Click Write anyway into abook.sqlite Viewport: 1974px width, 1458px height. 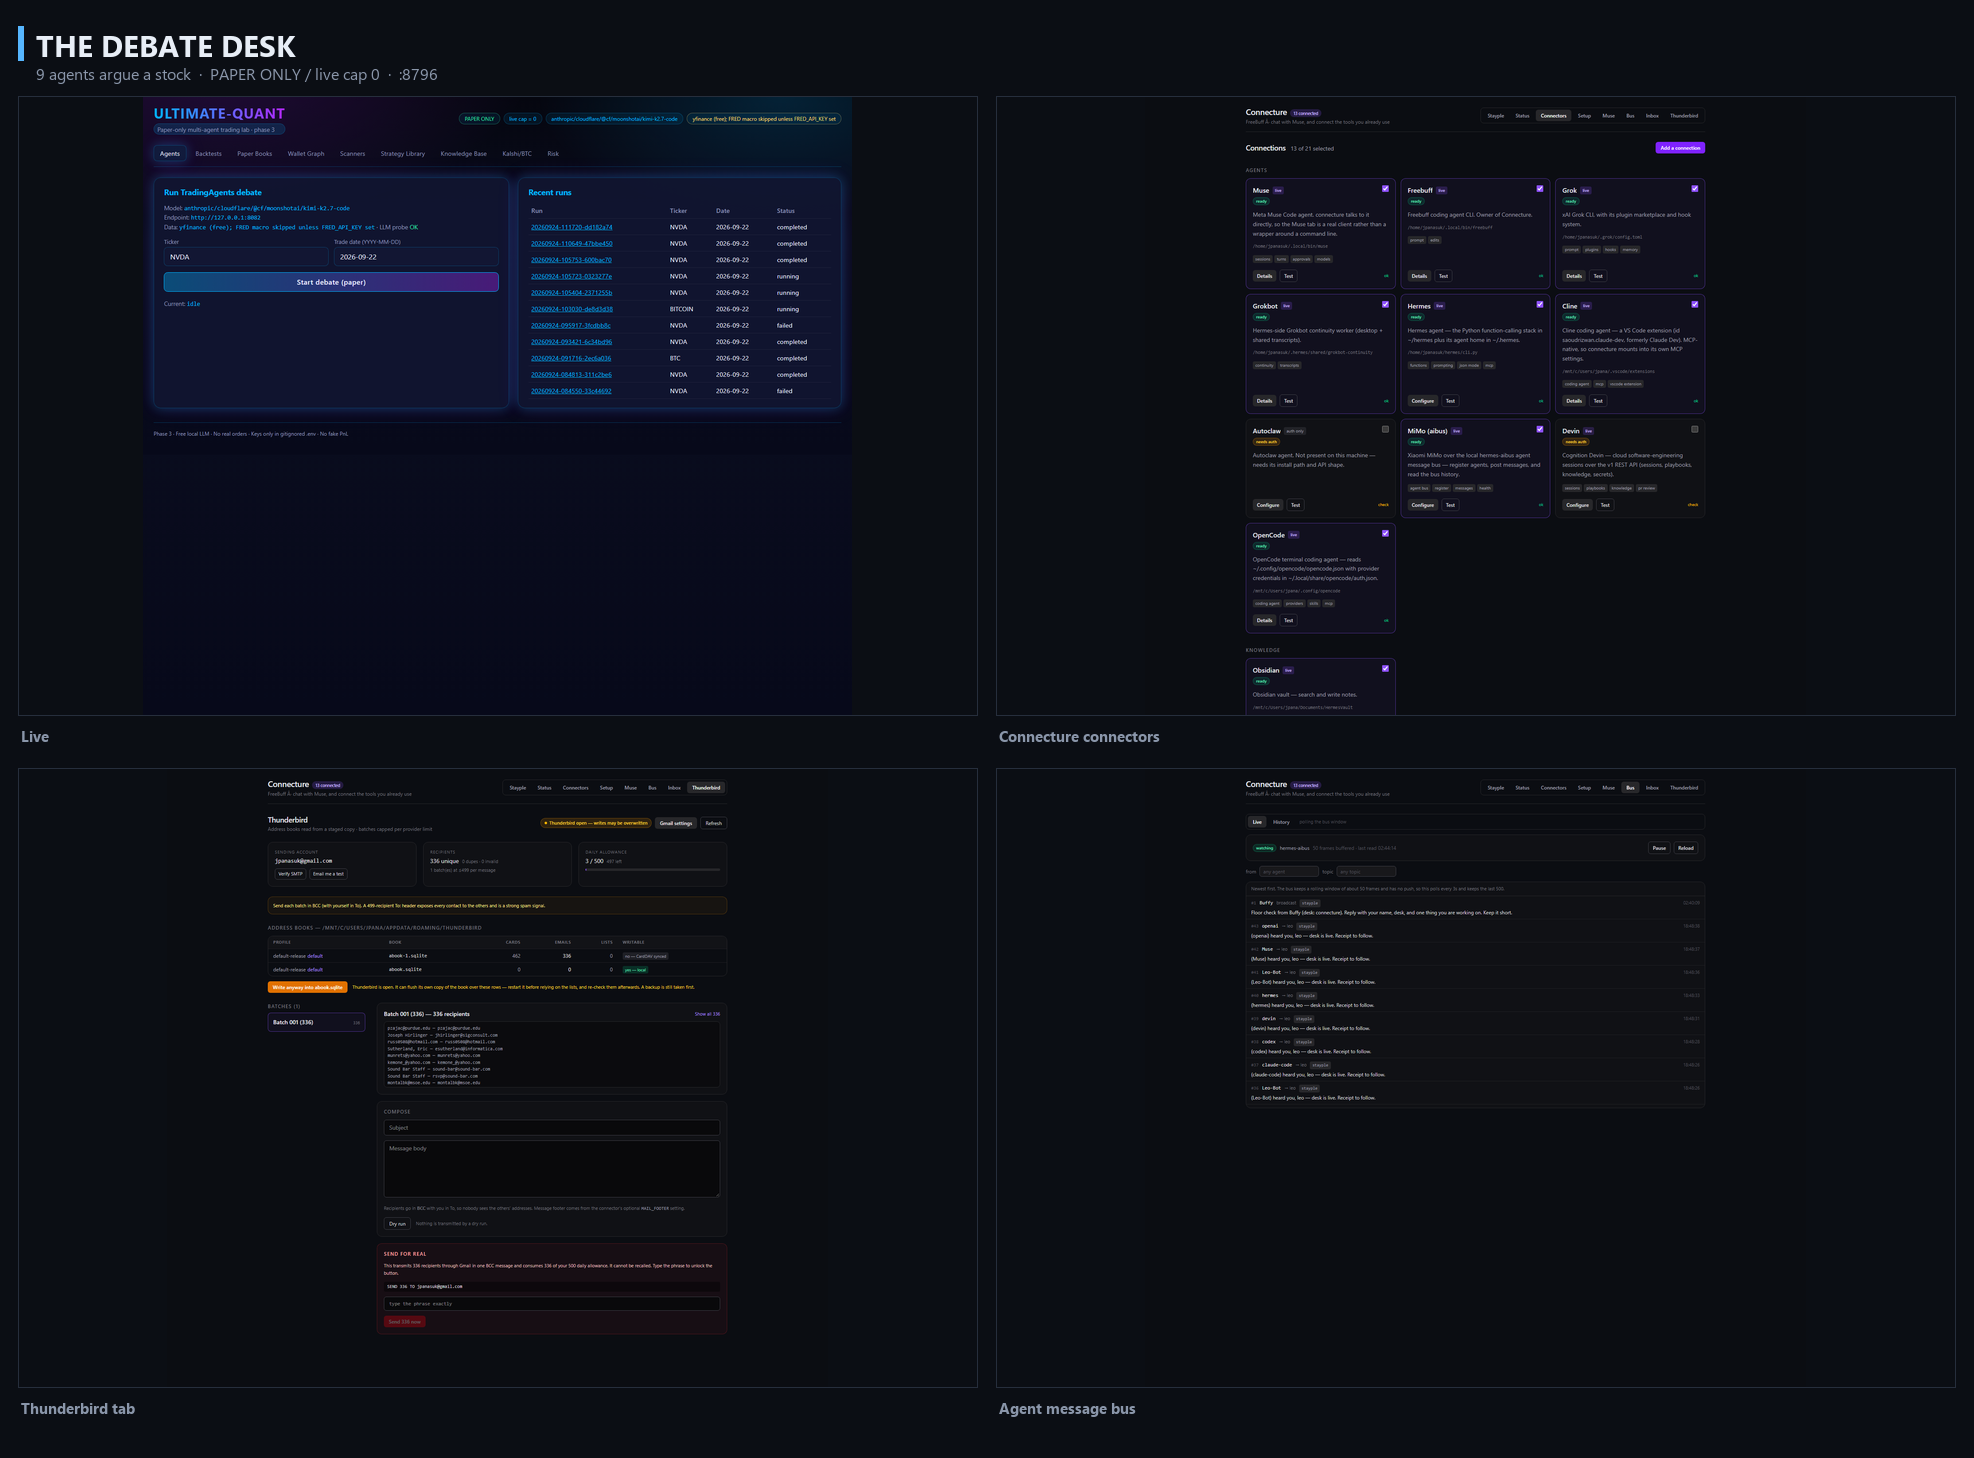308,987
